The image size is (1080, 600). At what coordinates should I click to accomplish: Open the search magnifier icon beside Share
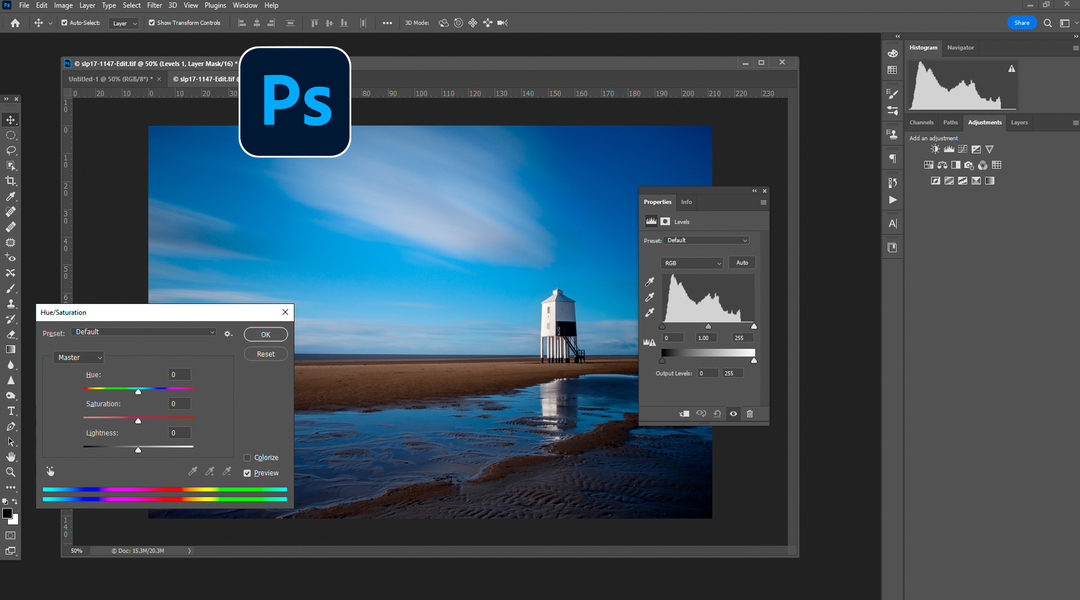(1048, 22)
